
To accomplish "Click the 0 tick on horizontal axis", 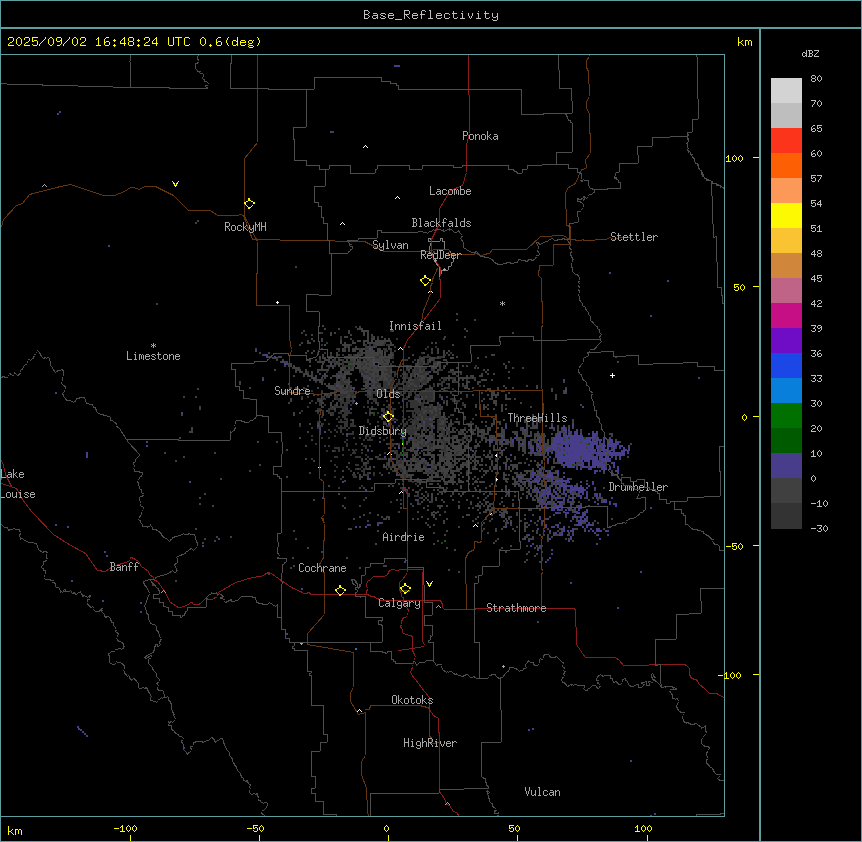I will pos(386,829).
